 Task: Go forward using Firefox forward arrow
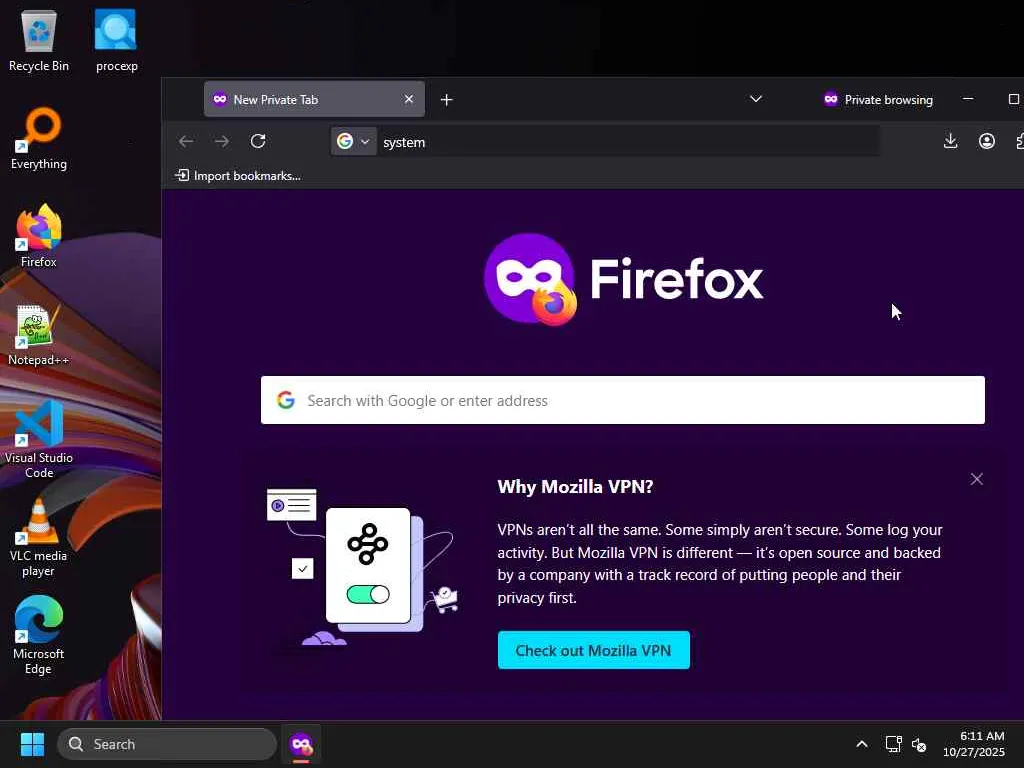(x=222, y=141)
